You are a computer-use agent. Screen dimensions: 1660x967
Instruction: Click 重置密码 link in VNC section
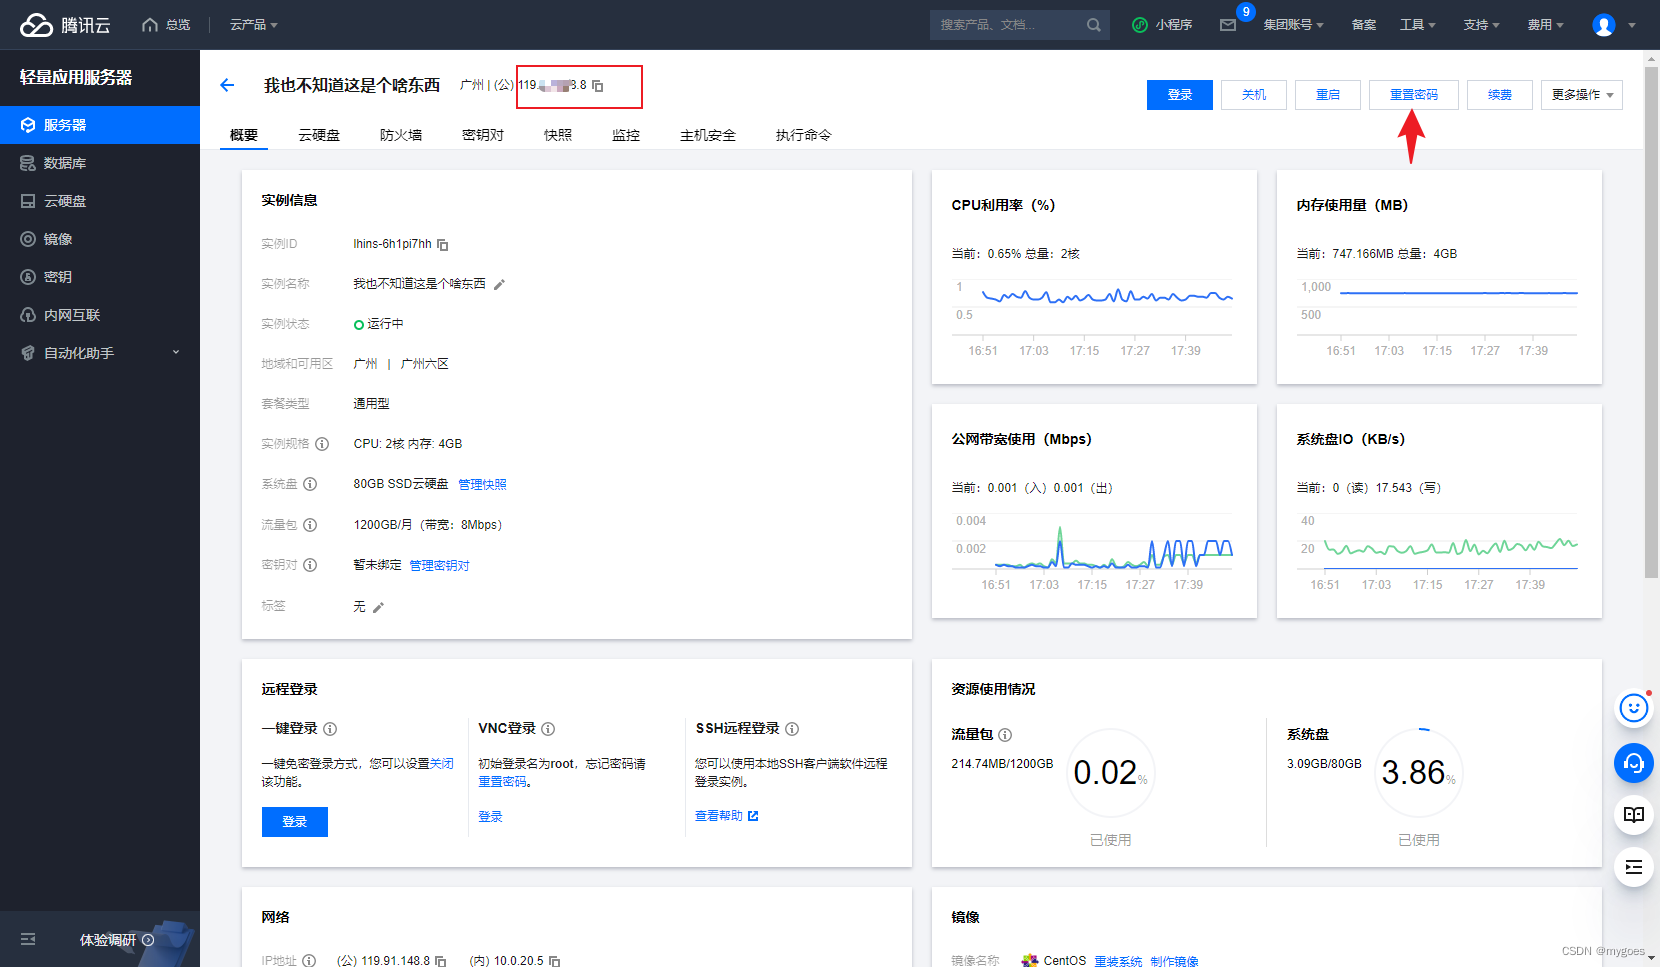(x=502, y=782)
